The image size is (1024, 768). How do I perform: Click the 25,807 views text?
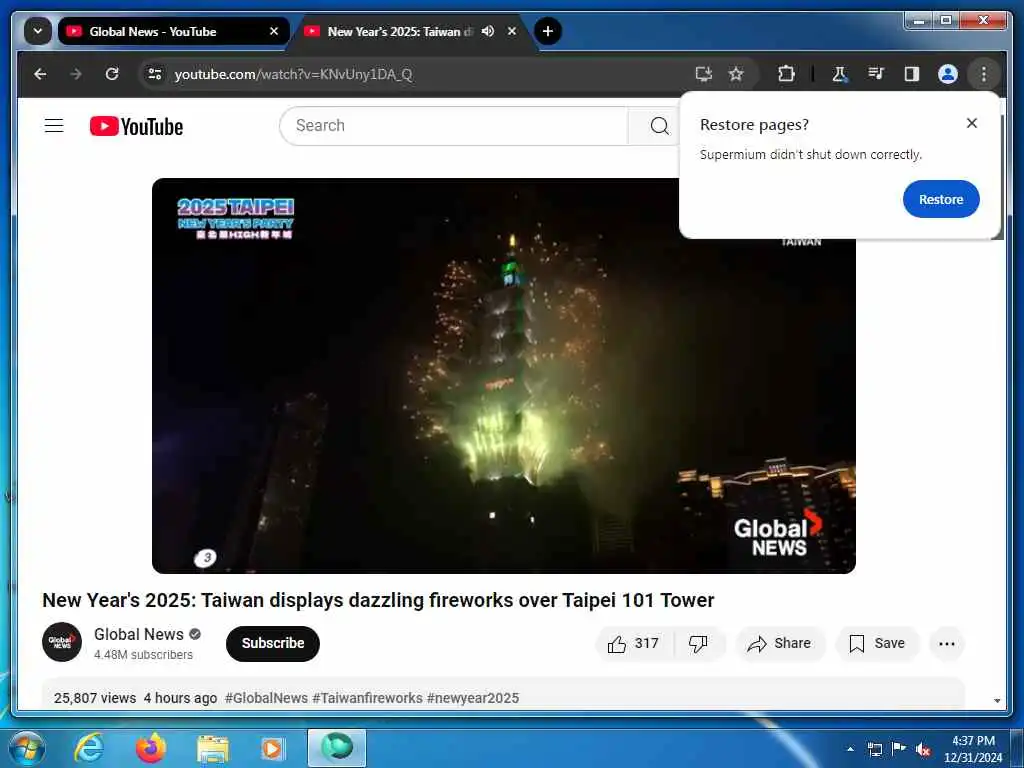pos(95,698)
